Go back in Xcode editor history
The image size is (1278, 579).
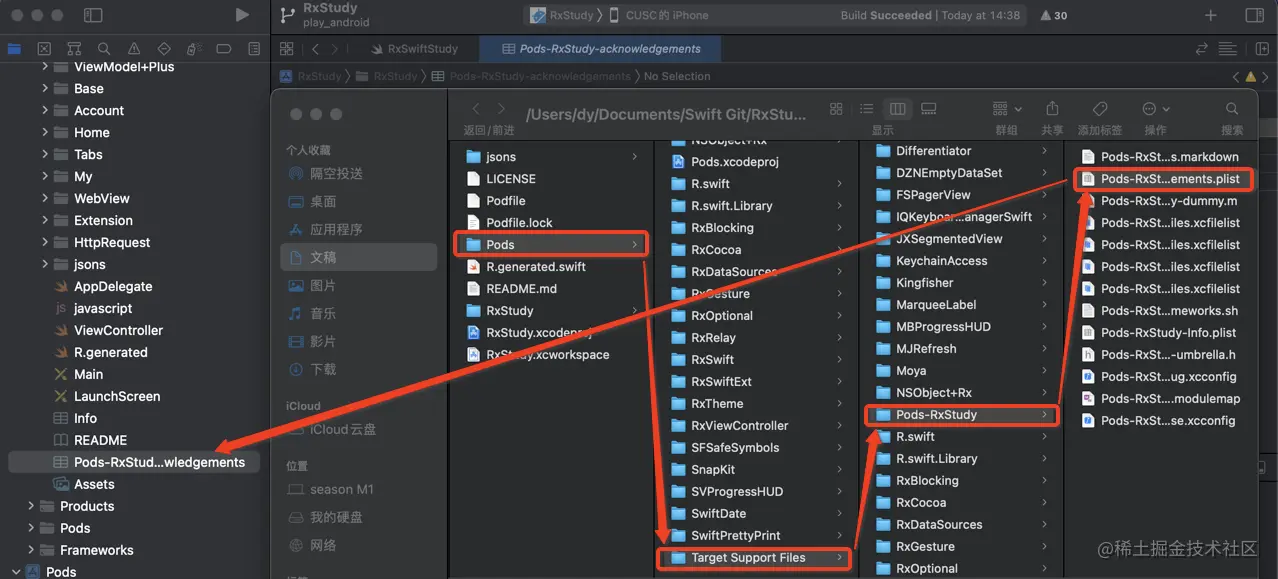click(x=315, y=48)
